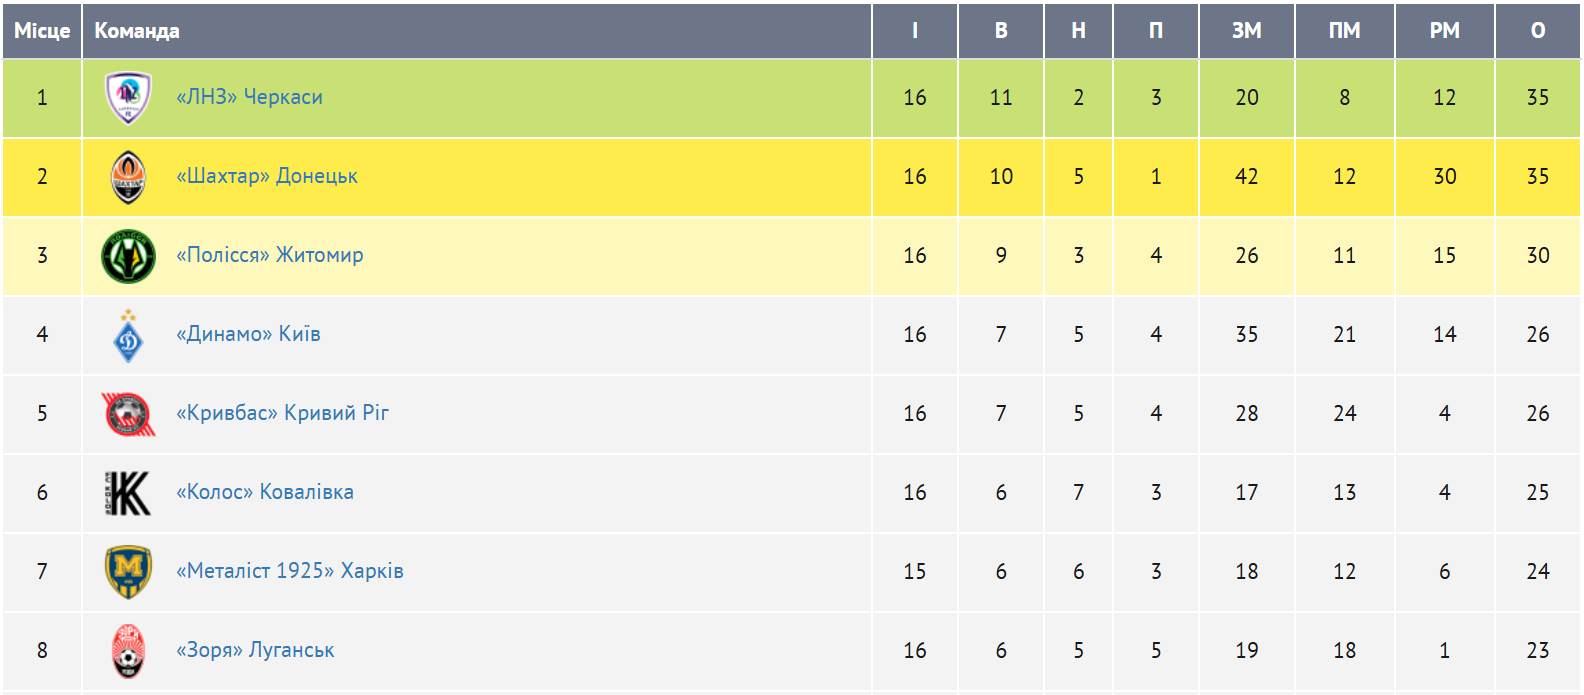Viewport: 1584px width, 695px height.
Task: Go to «Кривбас» Кривий Ріг link
Action: click(282, 413)
